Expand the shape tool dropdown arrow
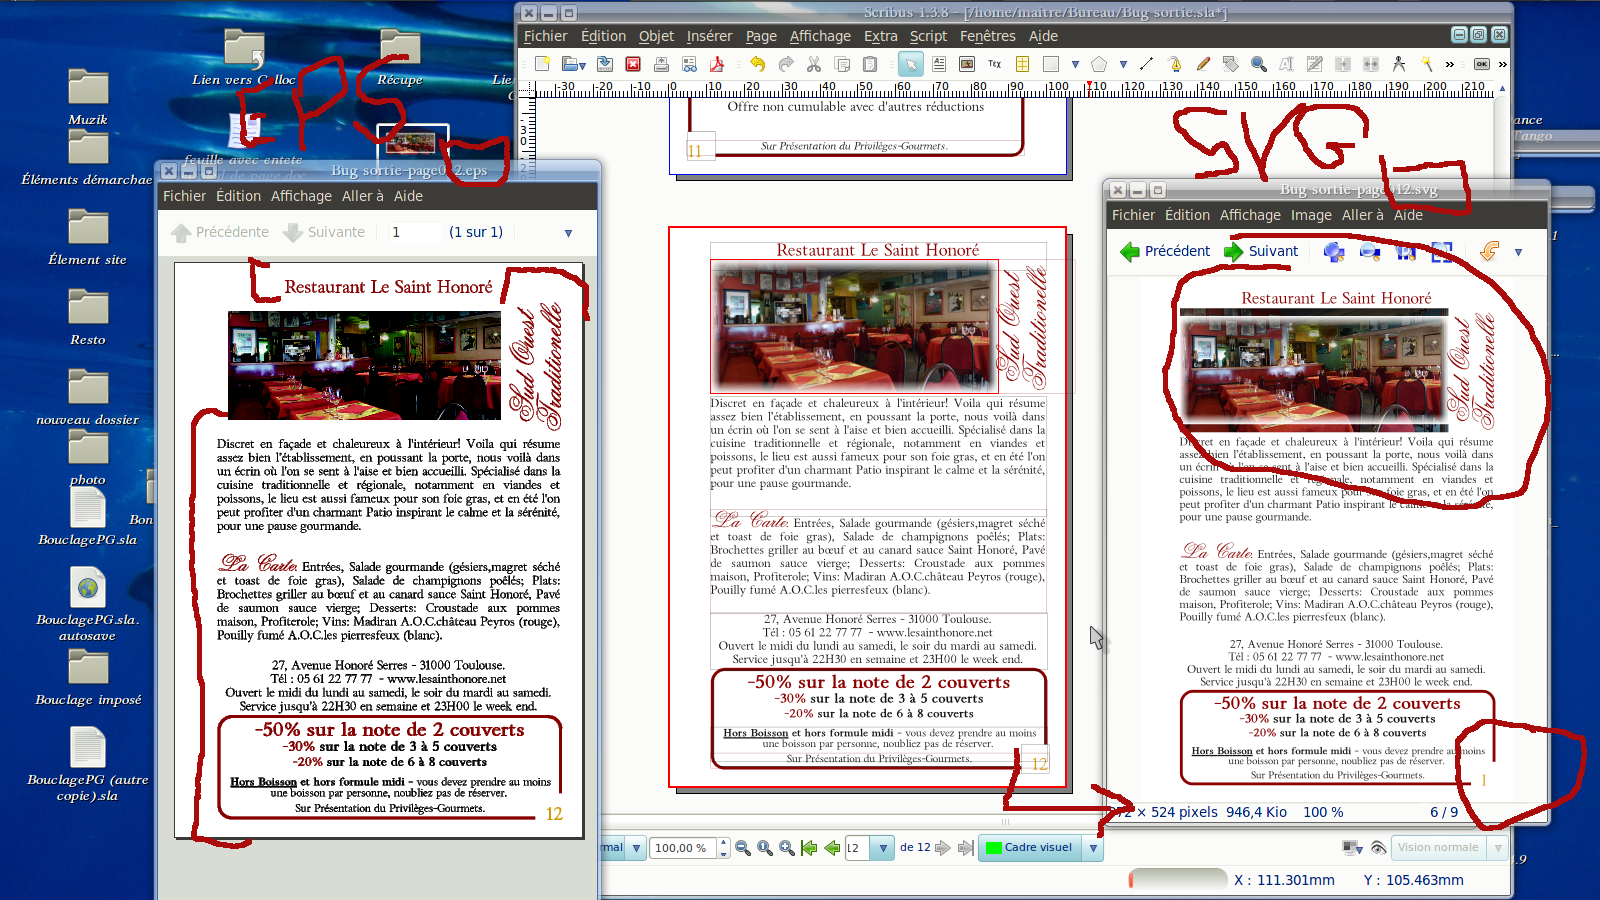This screenshot has height=900, width=1600. 1075,64
